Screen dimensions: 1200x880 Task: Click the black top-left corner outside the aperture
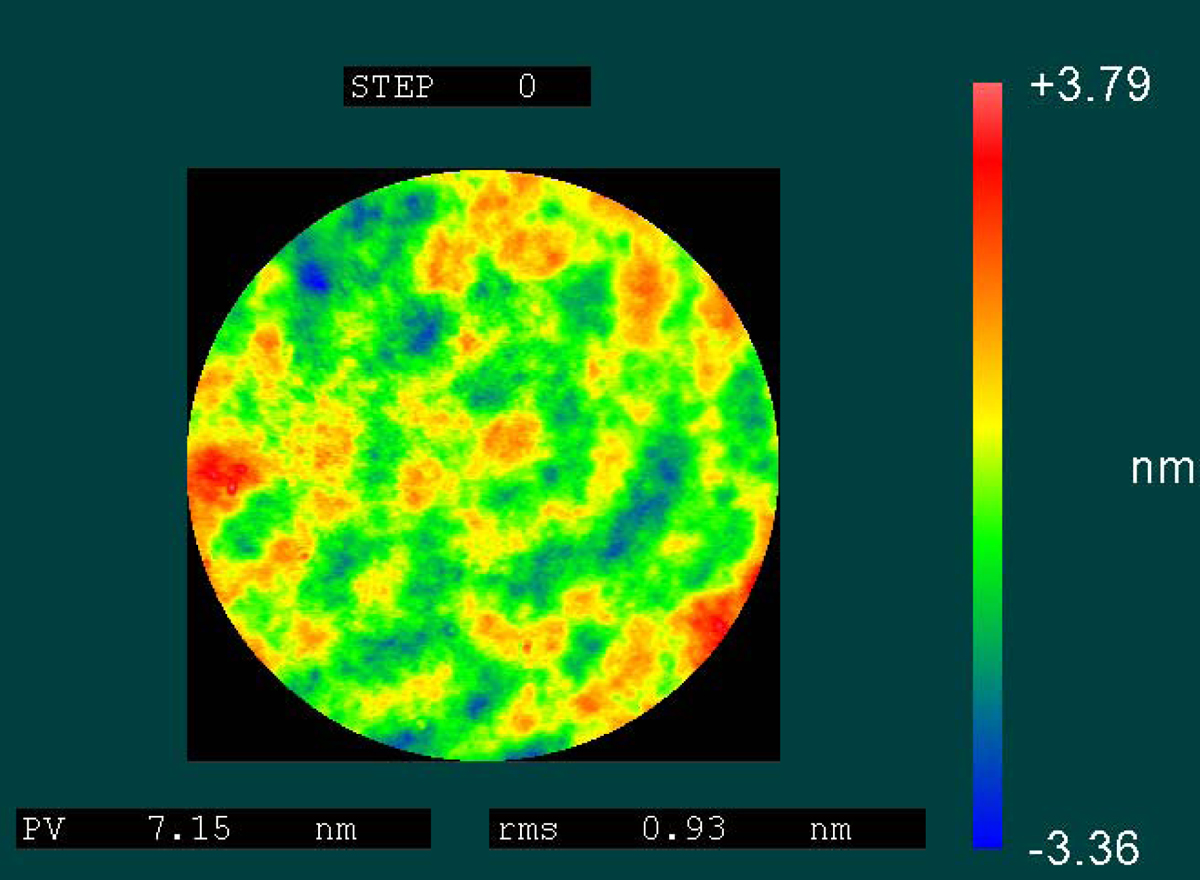[215, 195]
